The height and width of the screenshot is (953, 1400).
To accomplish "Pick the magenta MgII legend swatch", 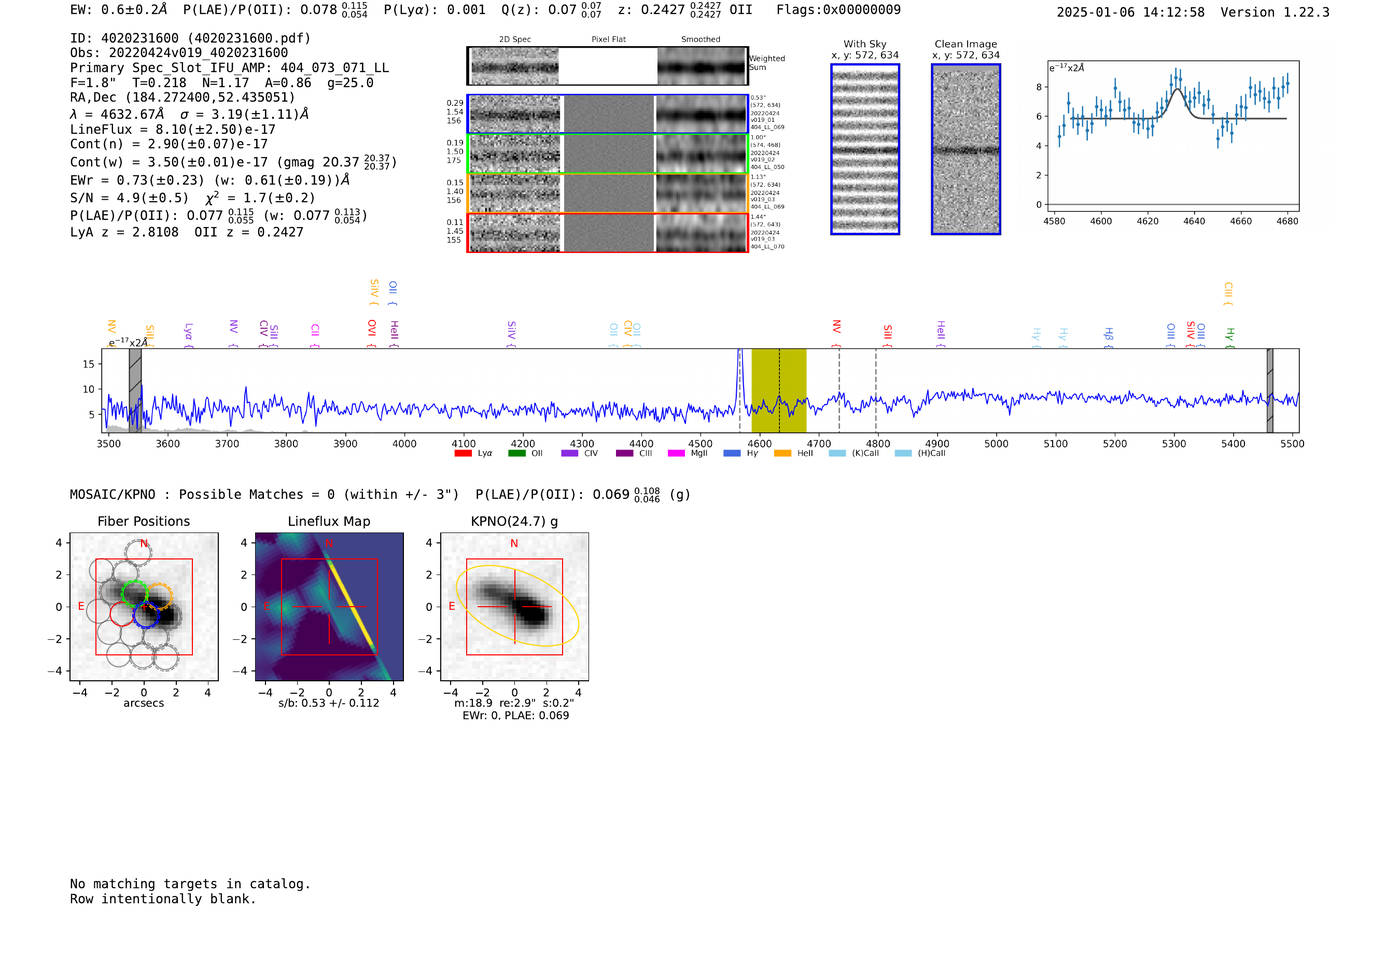I will (677, 454).
